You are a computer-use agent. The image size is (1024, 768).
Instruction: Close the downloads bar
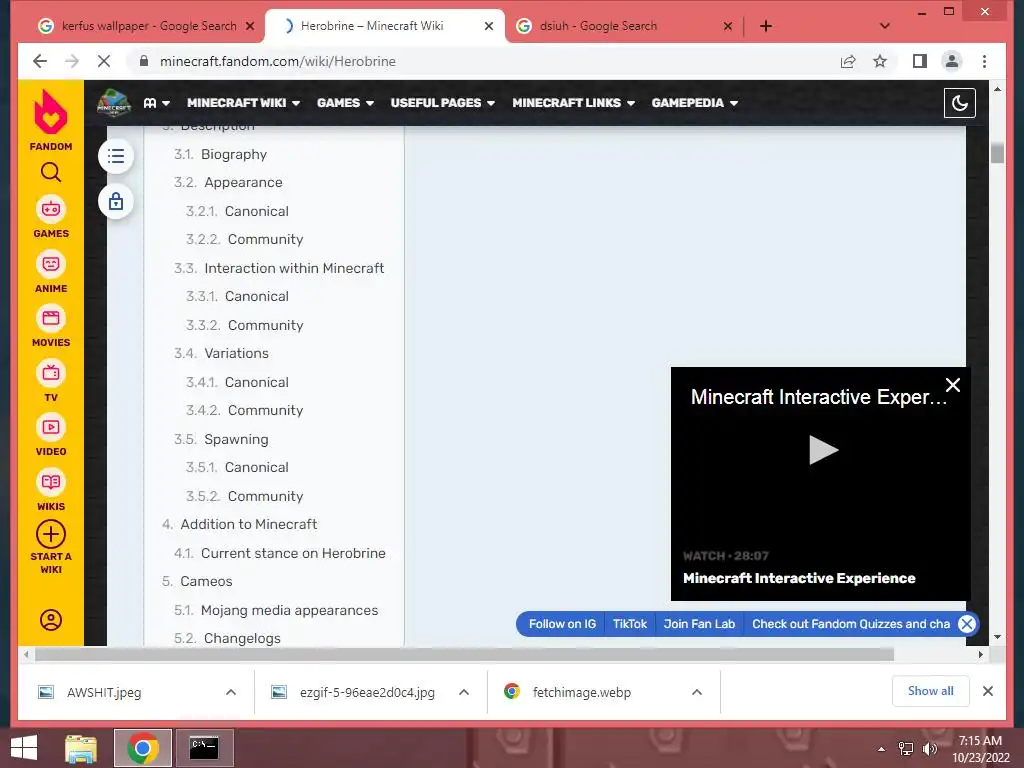(987, 691)
